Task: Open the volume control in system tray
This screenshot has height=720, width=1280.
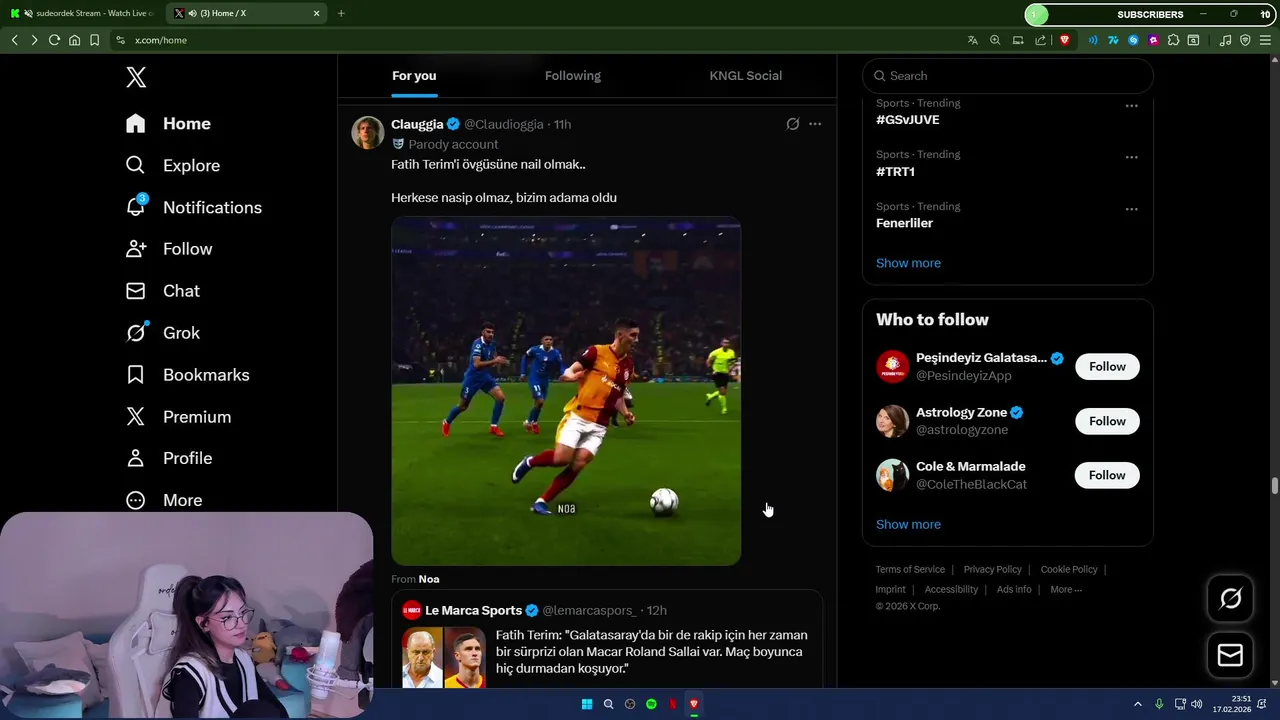Action: pos(1197,704)
